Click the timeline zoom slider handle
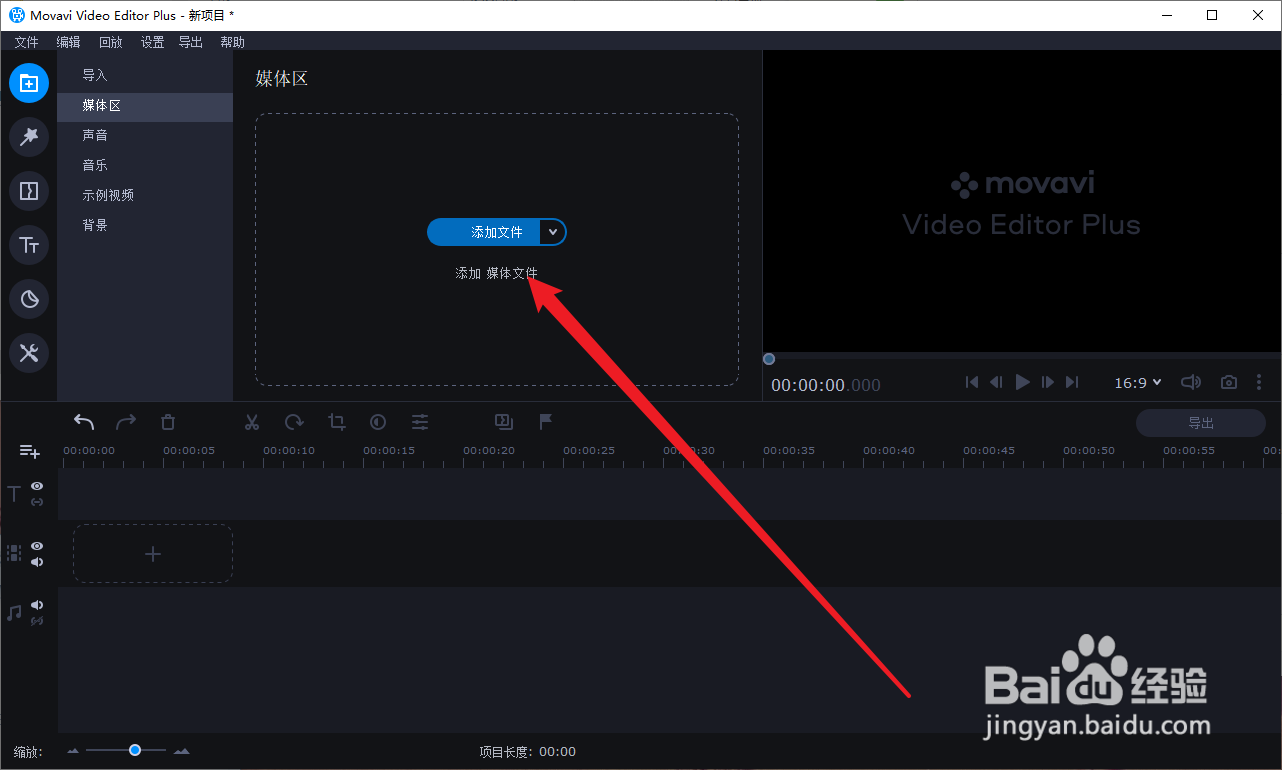 (x=134, y=750)
